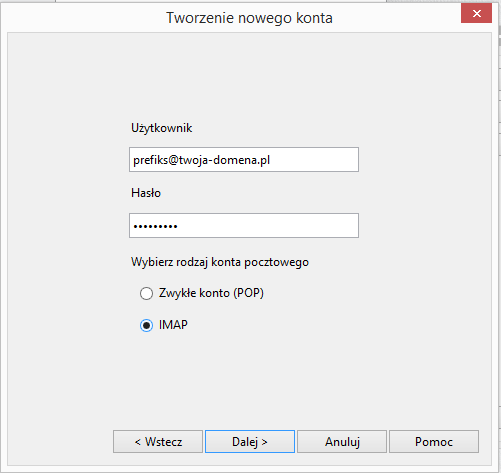Close the Tworzenie nowego konta dialog
Screen dimensions: 501x473
point(476,13)
